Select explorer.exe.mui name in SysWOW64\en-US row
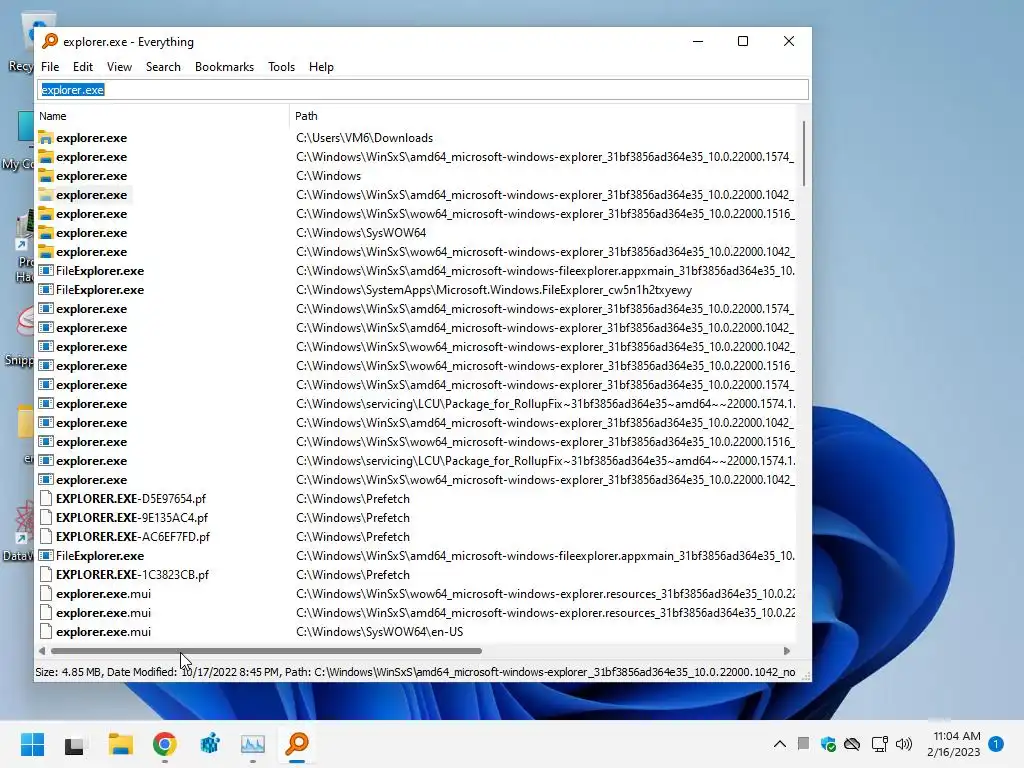1024x768 pixels. 103,632
